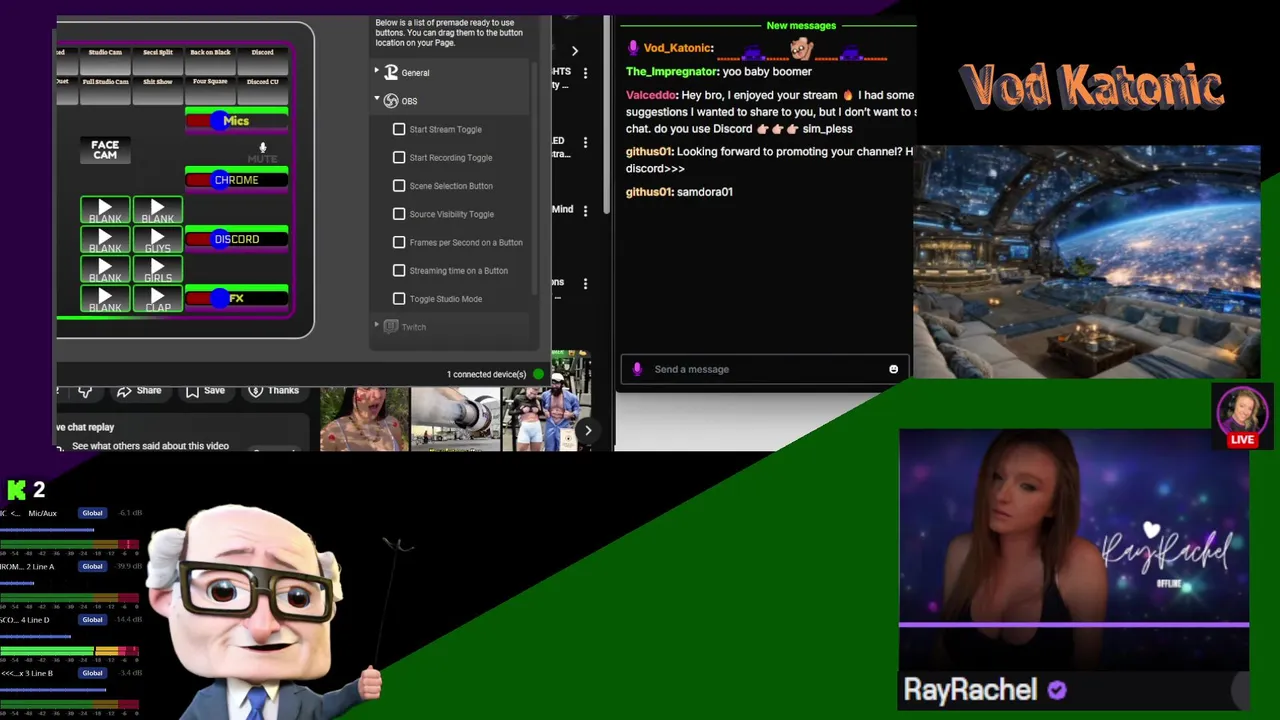
Task: Click the New messages divider label
Action: click(801, 26)
